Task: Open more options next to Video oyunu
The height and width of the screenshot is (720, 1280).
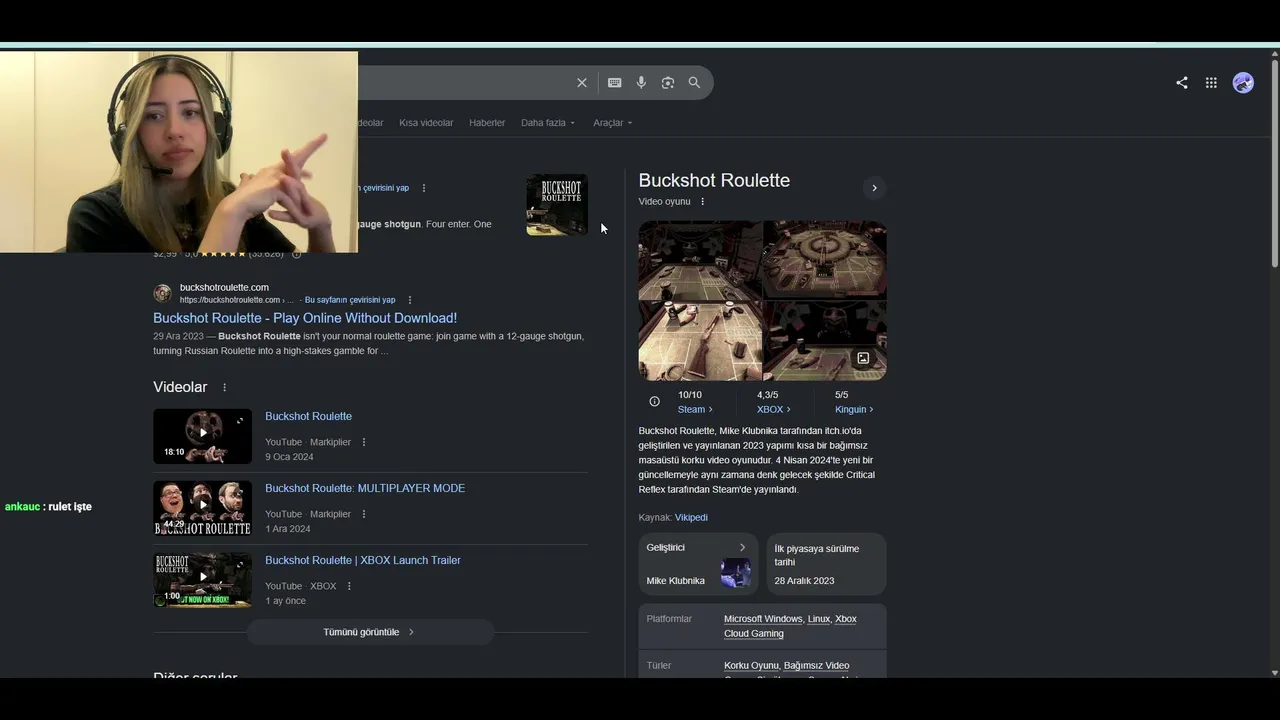Action: (702, 202)
